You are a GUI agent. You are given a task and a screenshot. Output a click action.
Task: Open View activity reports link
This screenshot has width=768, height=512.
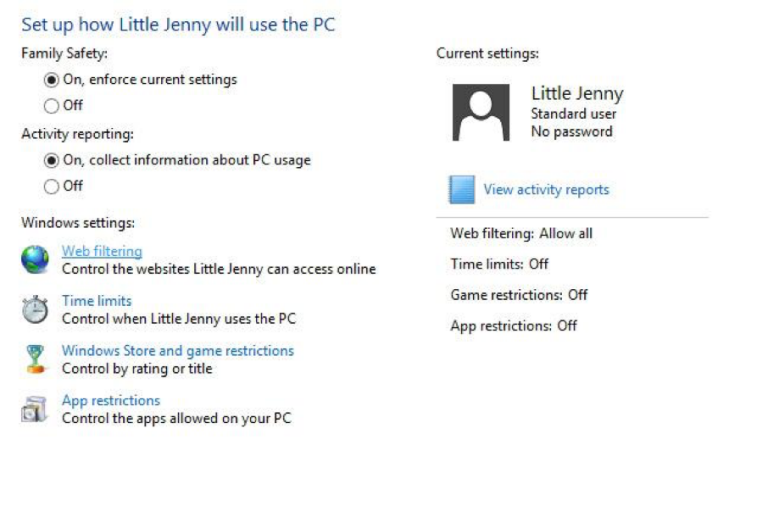click(x=546, y=189)
